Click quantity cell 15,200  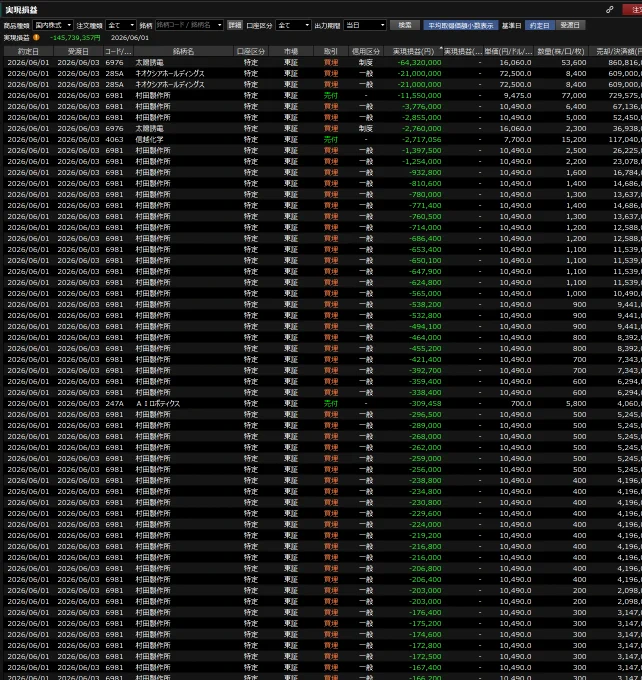(573, 140)
